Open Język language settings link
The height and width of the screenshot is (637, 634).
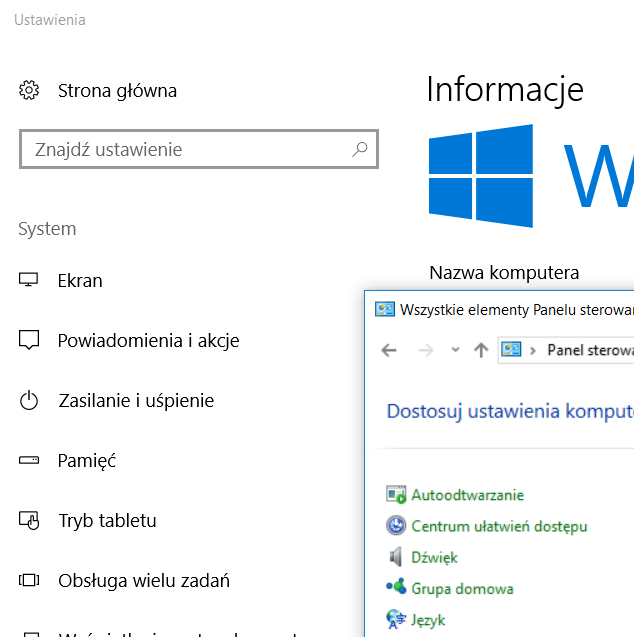(428, 620)
